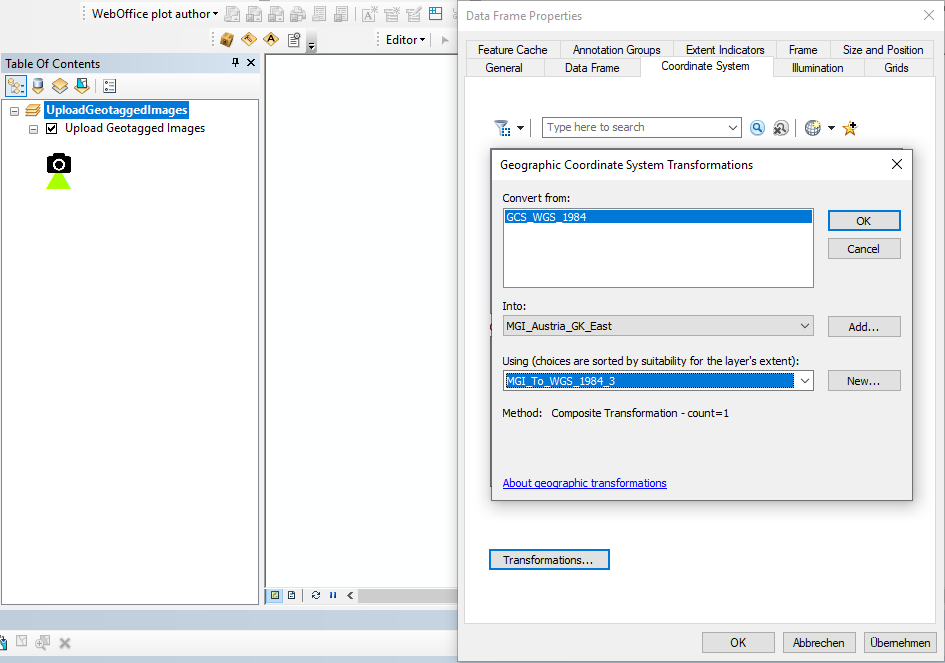945x663 pixels.
Task: Refresh the map view
Action: tap(316, 595)
